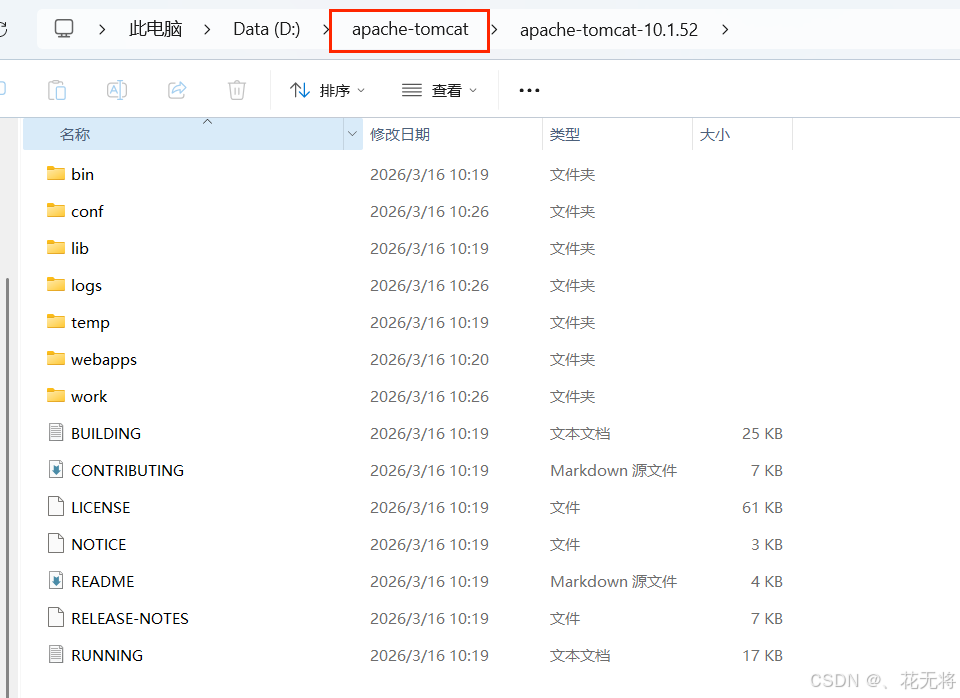The height and width of the screenshot is (698, 960).
Task: Click Markdown 源文件 type in README row
Action: [613, 581]
